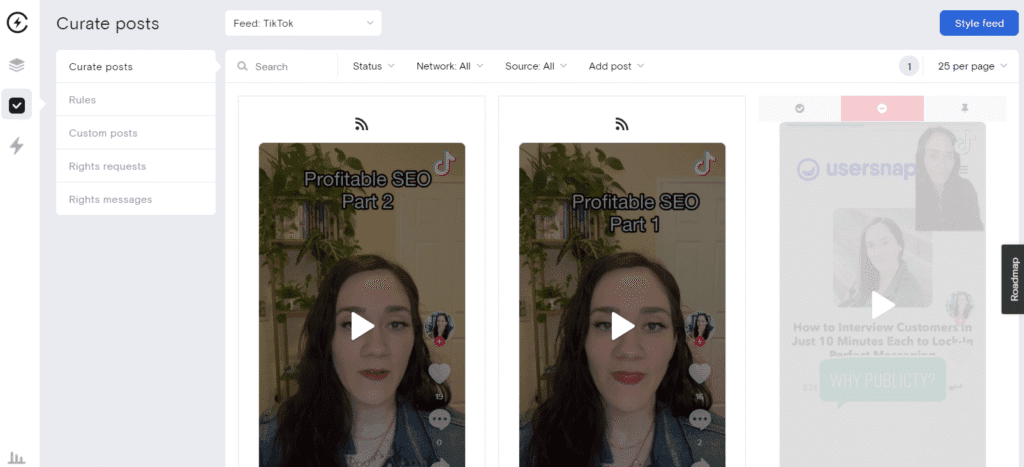Focus the Search input field
Screen dimensions: 1024x467
coord(287,66)
